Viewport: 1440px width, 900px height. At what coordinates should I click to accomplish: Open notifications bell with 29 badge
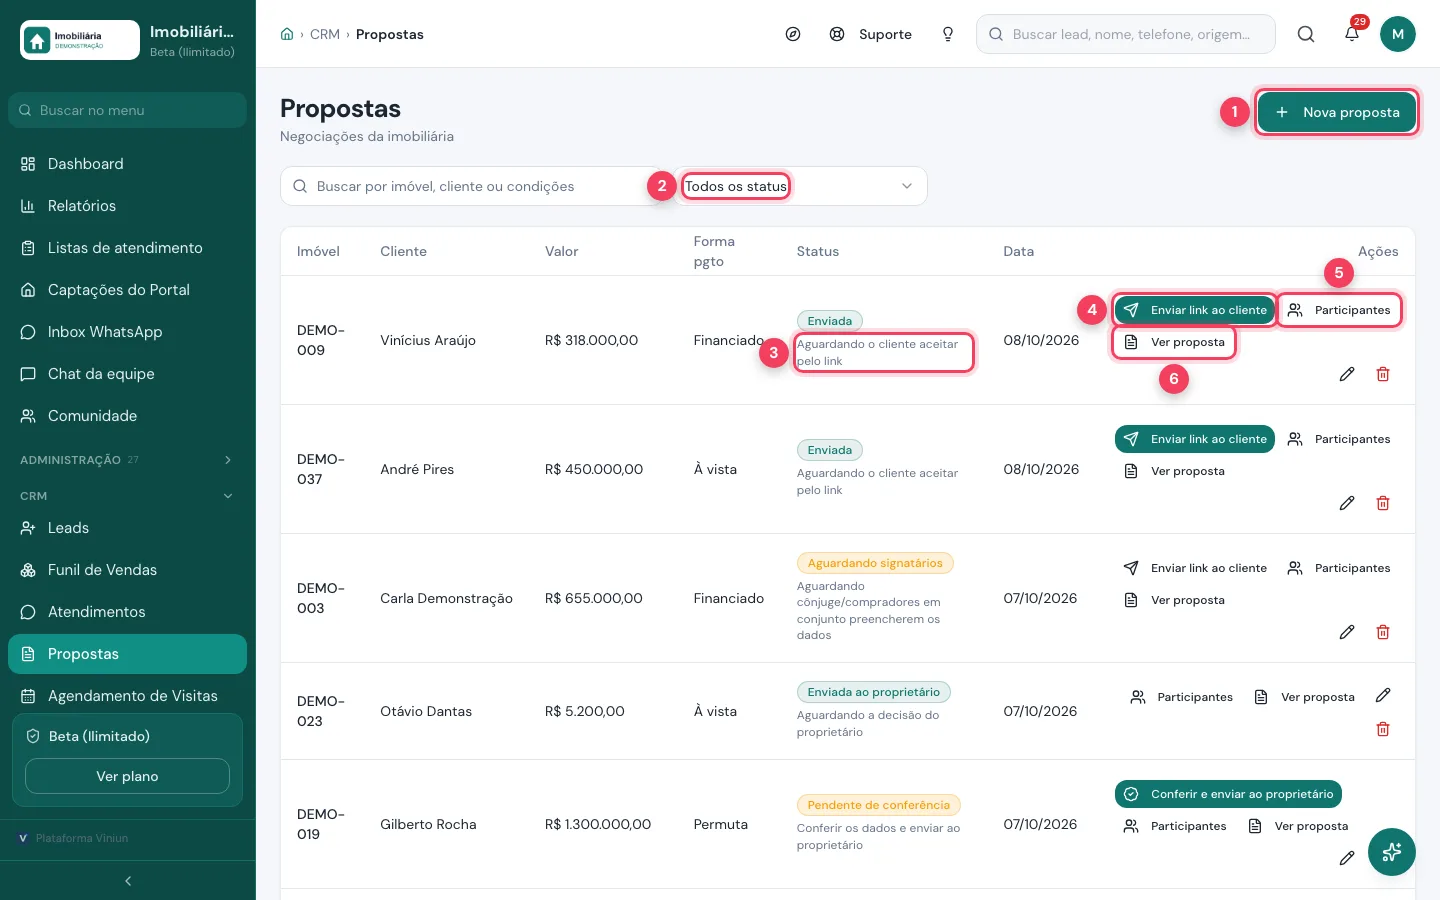coord(1352,34)
